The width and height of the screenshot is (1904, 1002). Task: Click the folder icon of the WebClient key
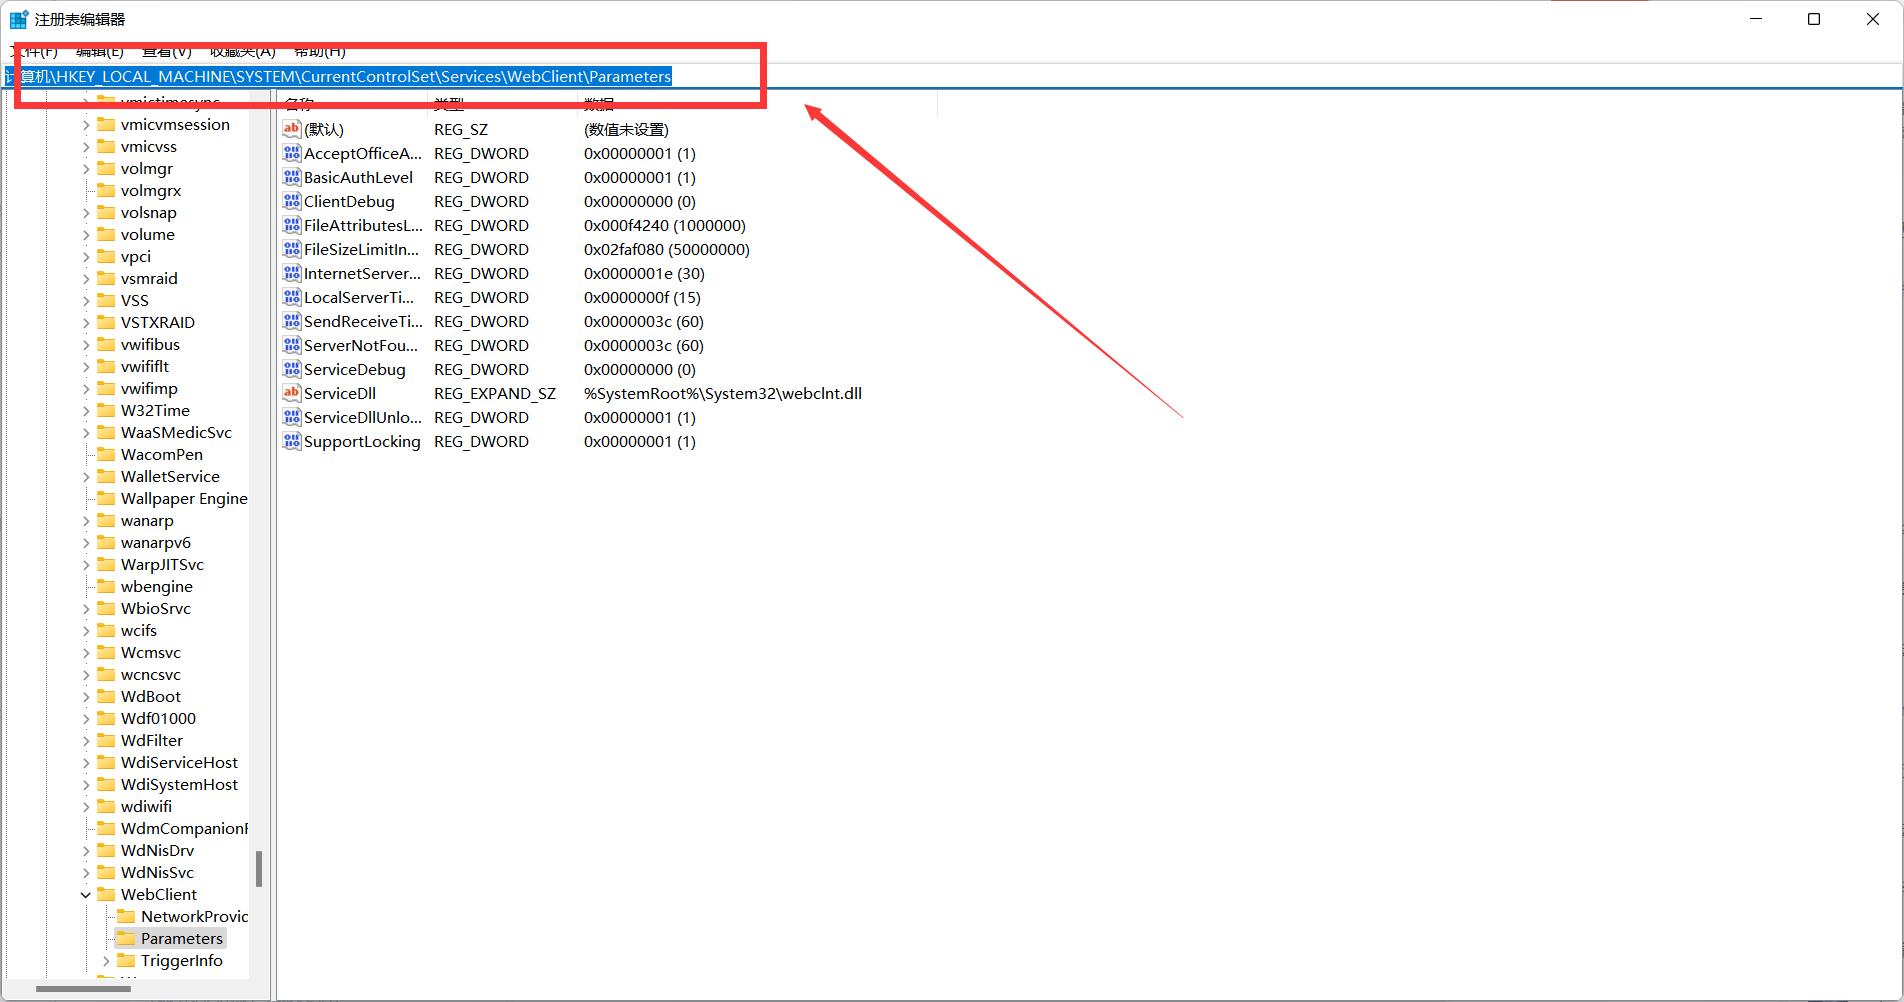click(x=106, y=894)
